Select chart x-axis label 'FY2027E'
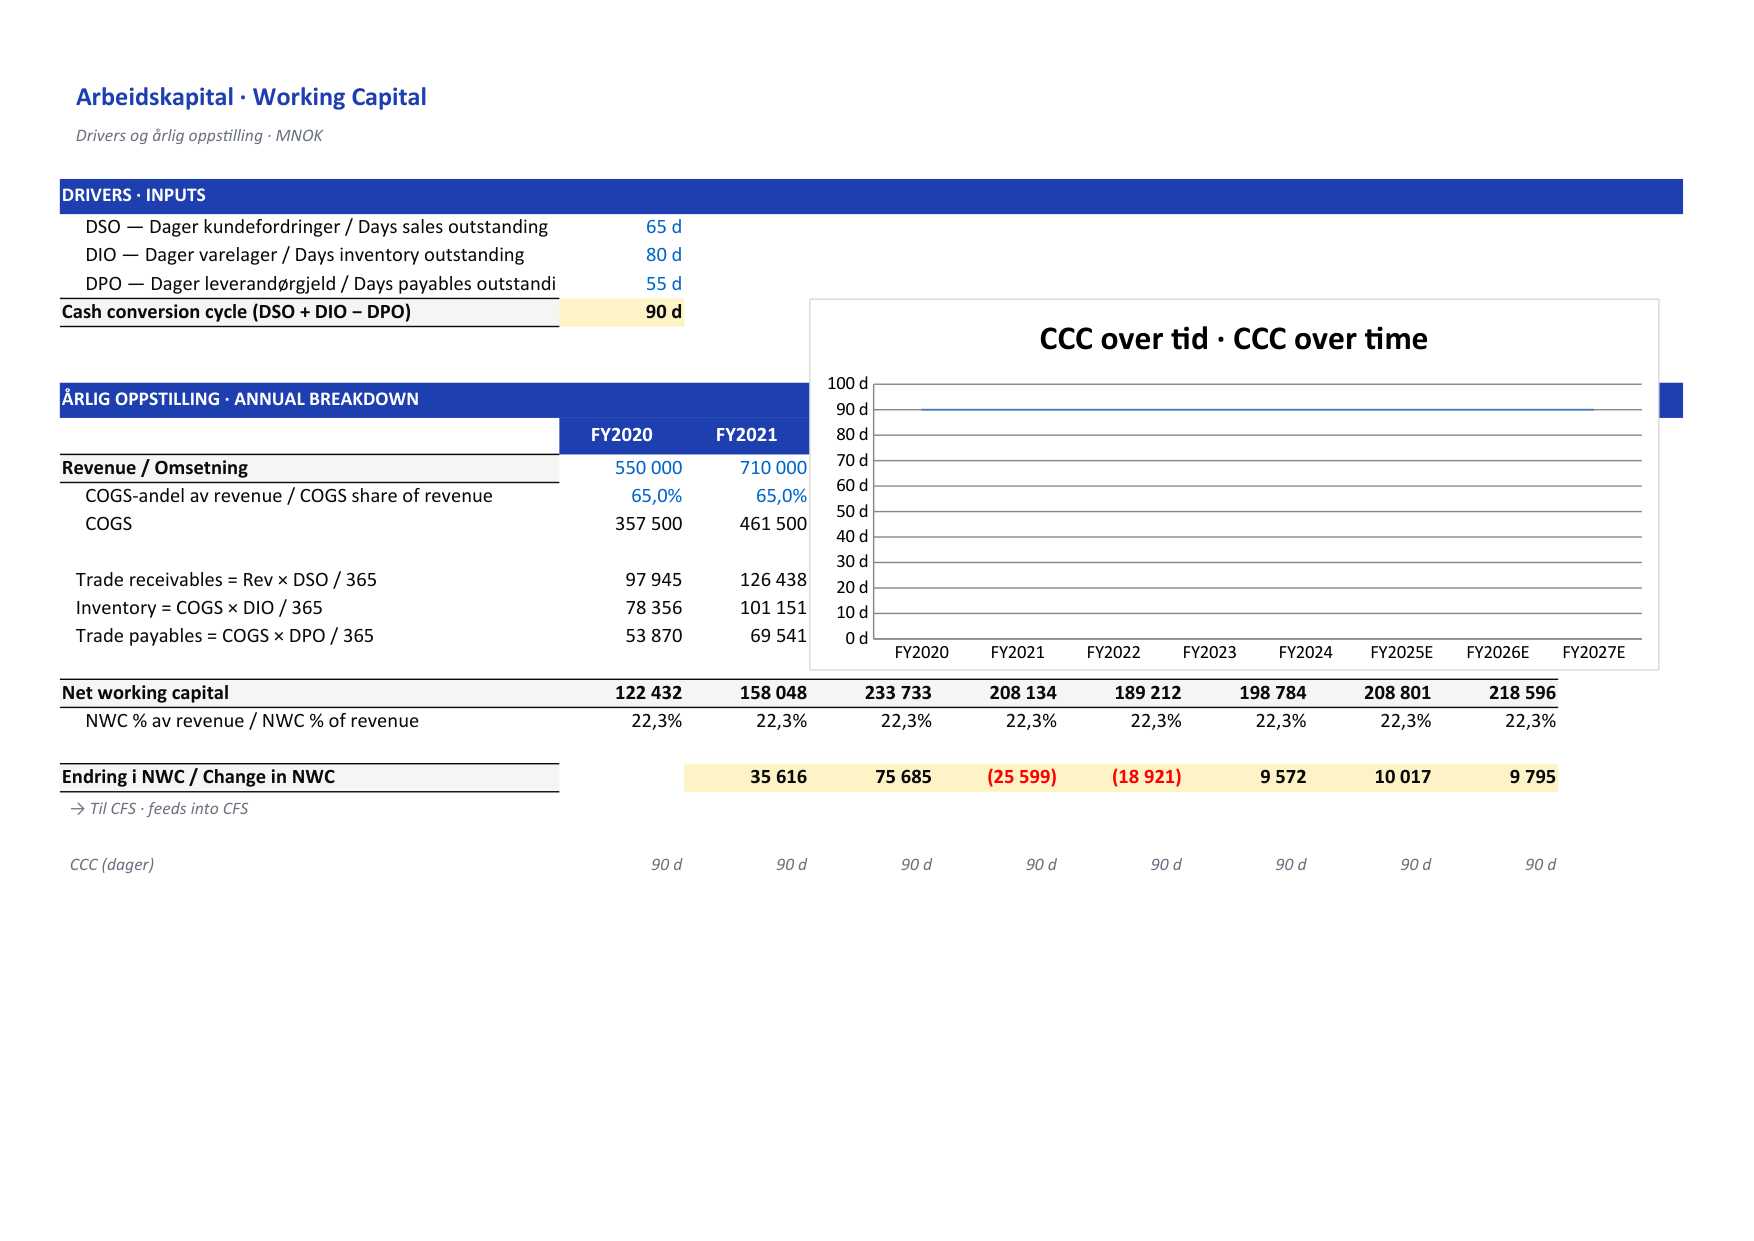 coord(1593,653)
